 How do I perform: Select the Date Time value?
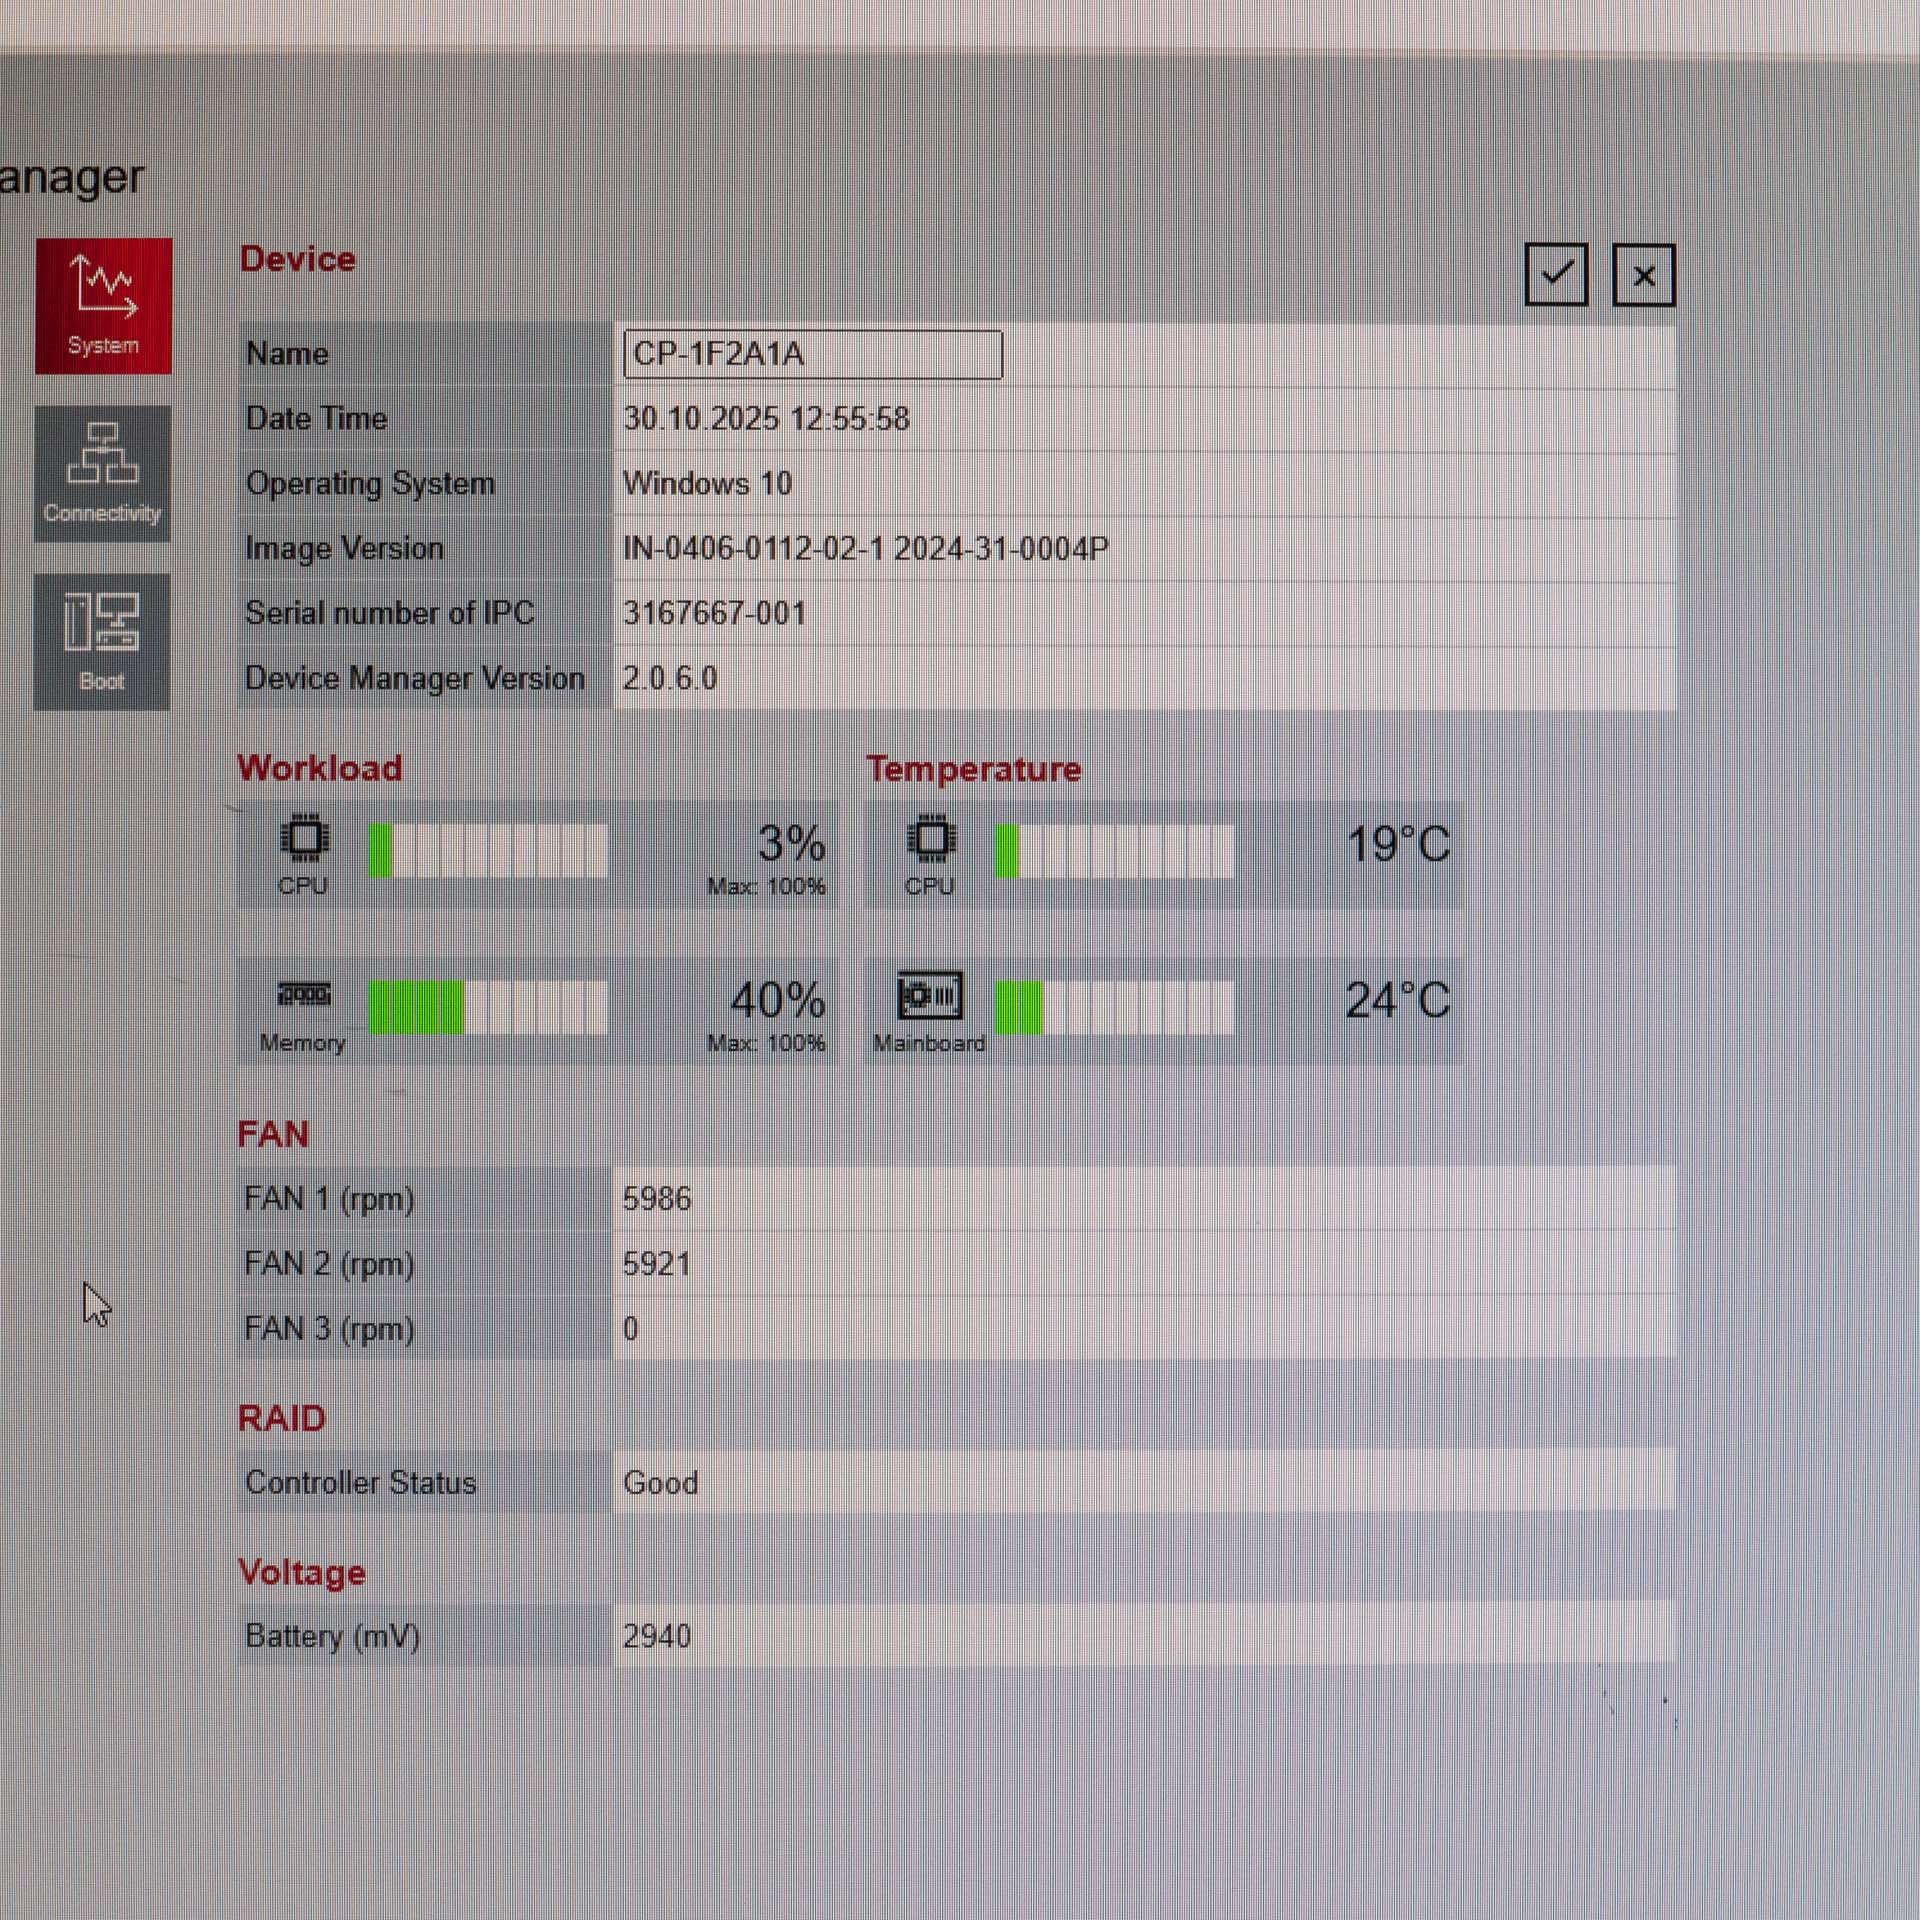tap(766, 419)
